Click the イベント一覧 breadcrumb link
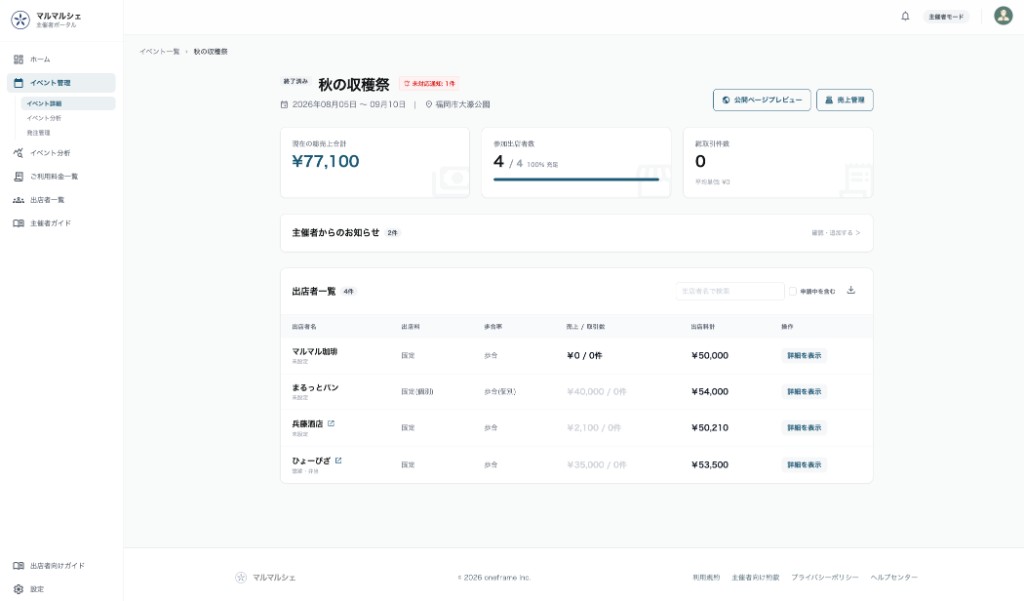 (159, 52)
